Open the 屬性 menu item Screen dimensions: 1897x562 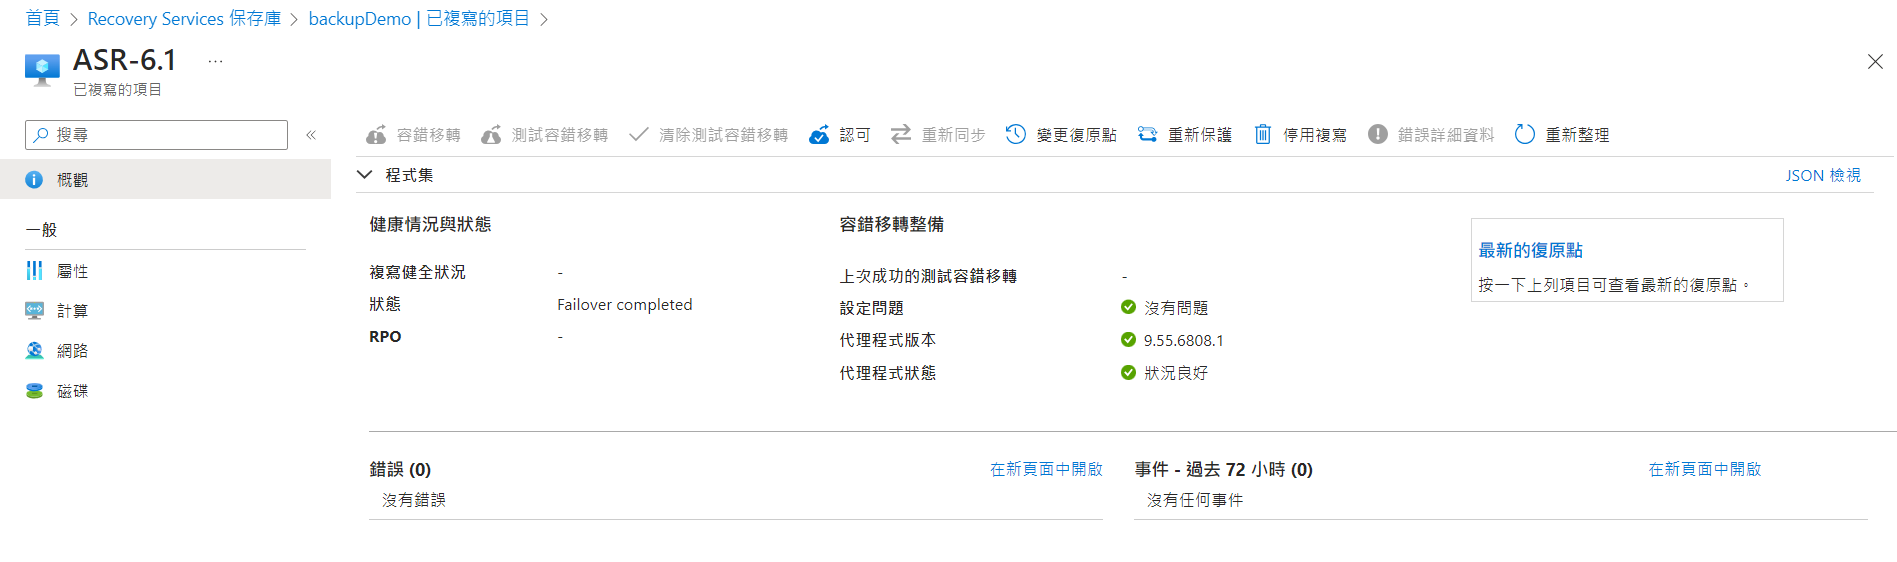pos(165,271)
